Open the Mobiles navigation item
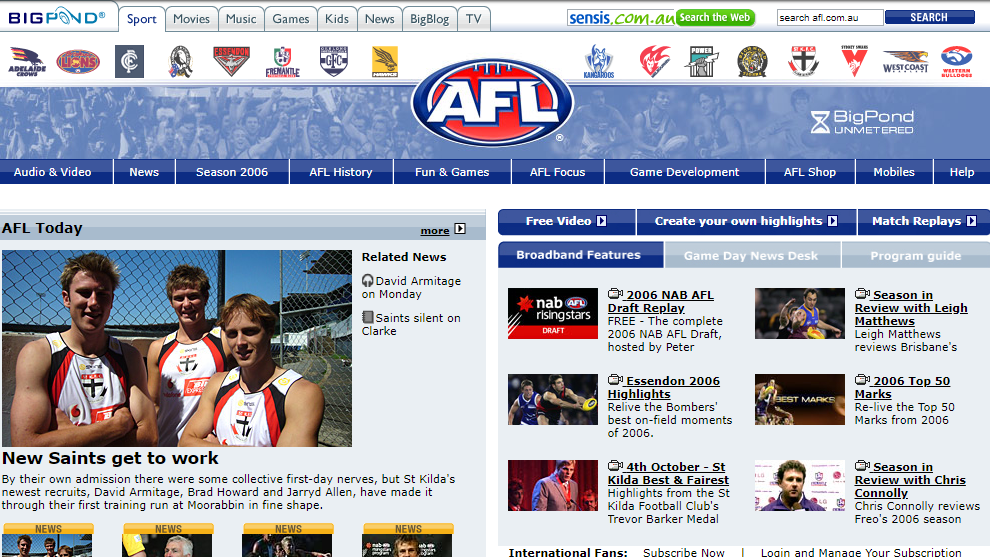Viewport: 990px width, 557px height. [894, 172]
